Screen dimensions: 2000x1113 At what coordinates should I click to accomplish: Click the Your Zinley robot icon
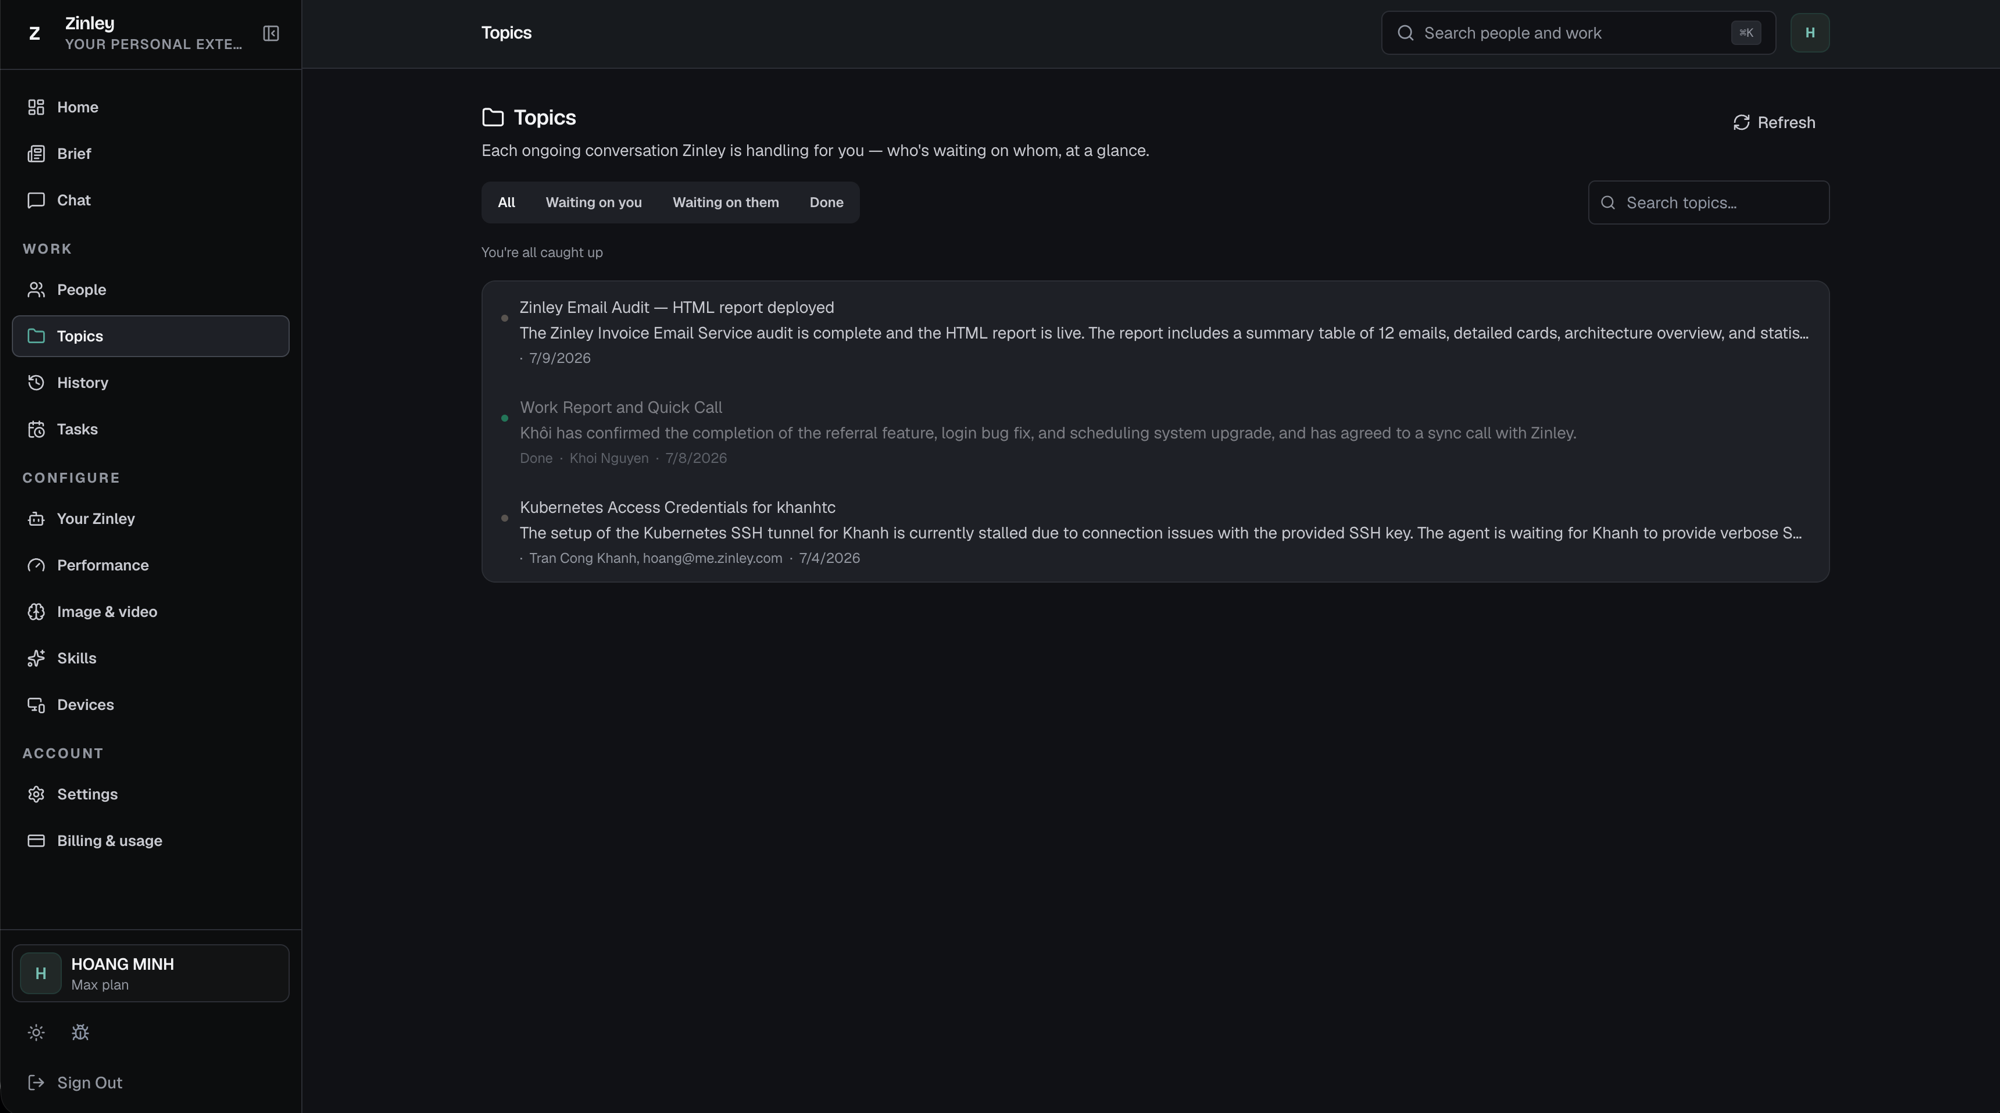click(x=36, y=518)
